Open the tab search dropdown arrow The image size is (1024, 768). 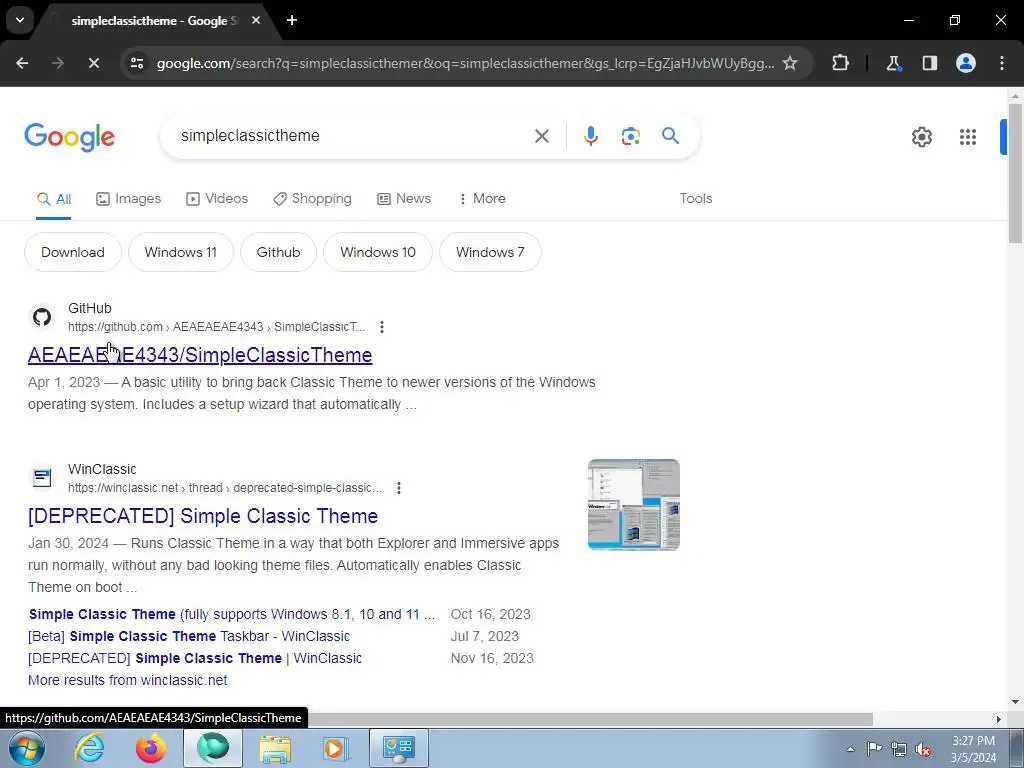click(x=20, y=20)
